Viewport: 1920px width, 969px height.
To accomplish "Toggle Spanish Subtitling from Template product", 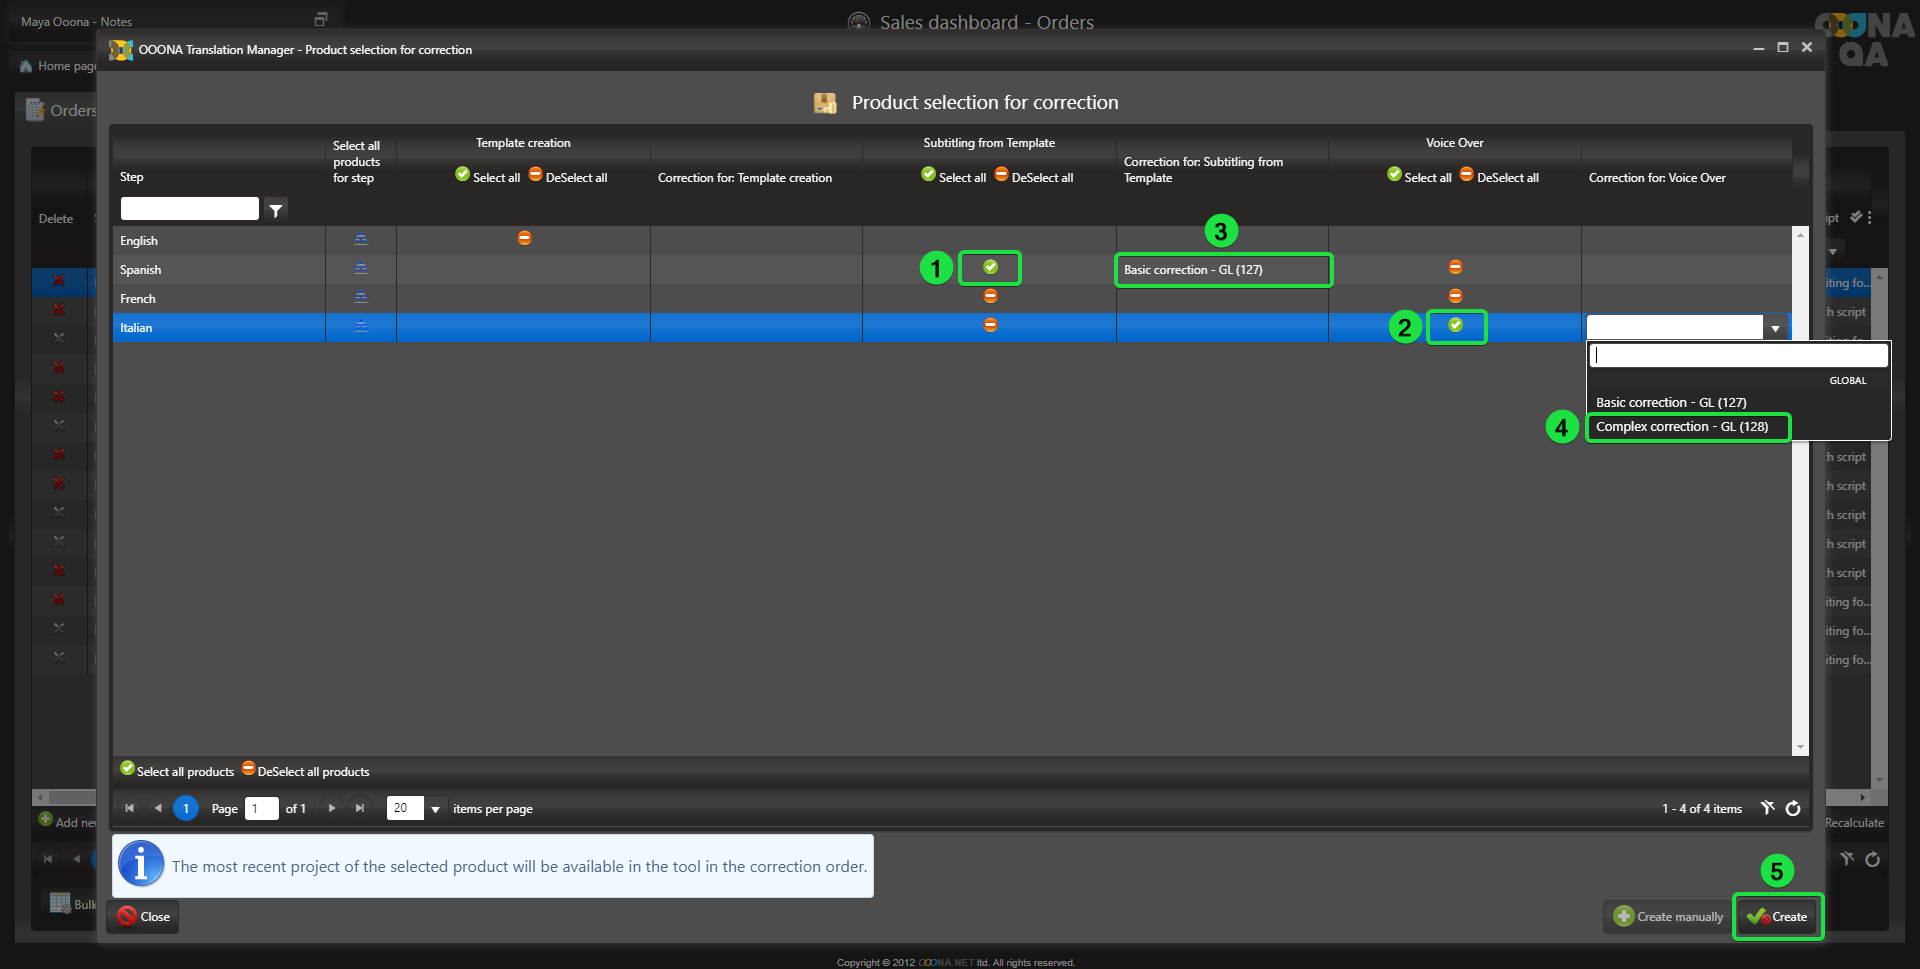I will tap(990, 267).
